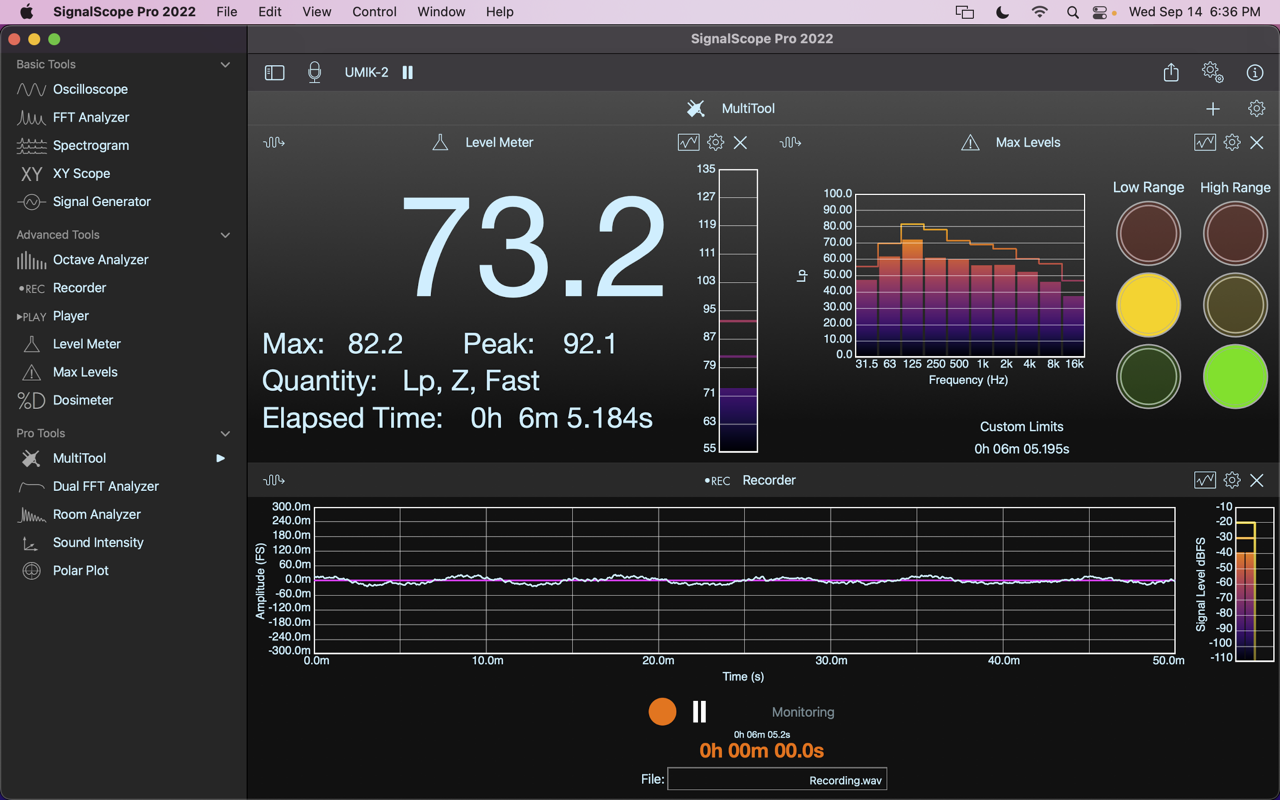Open device settings gear in toolbar

[x=1212, y=72]
